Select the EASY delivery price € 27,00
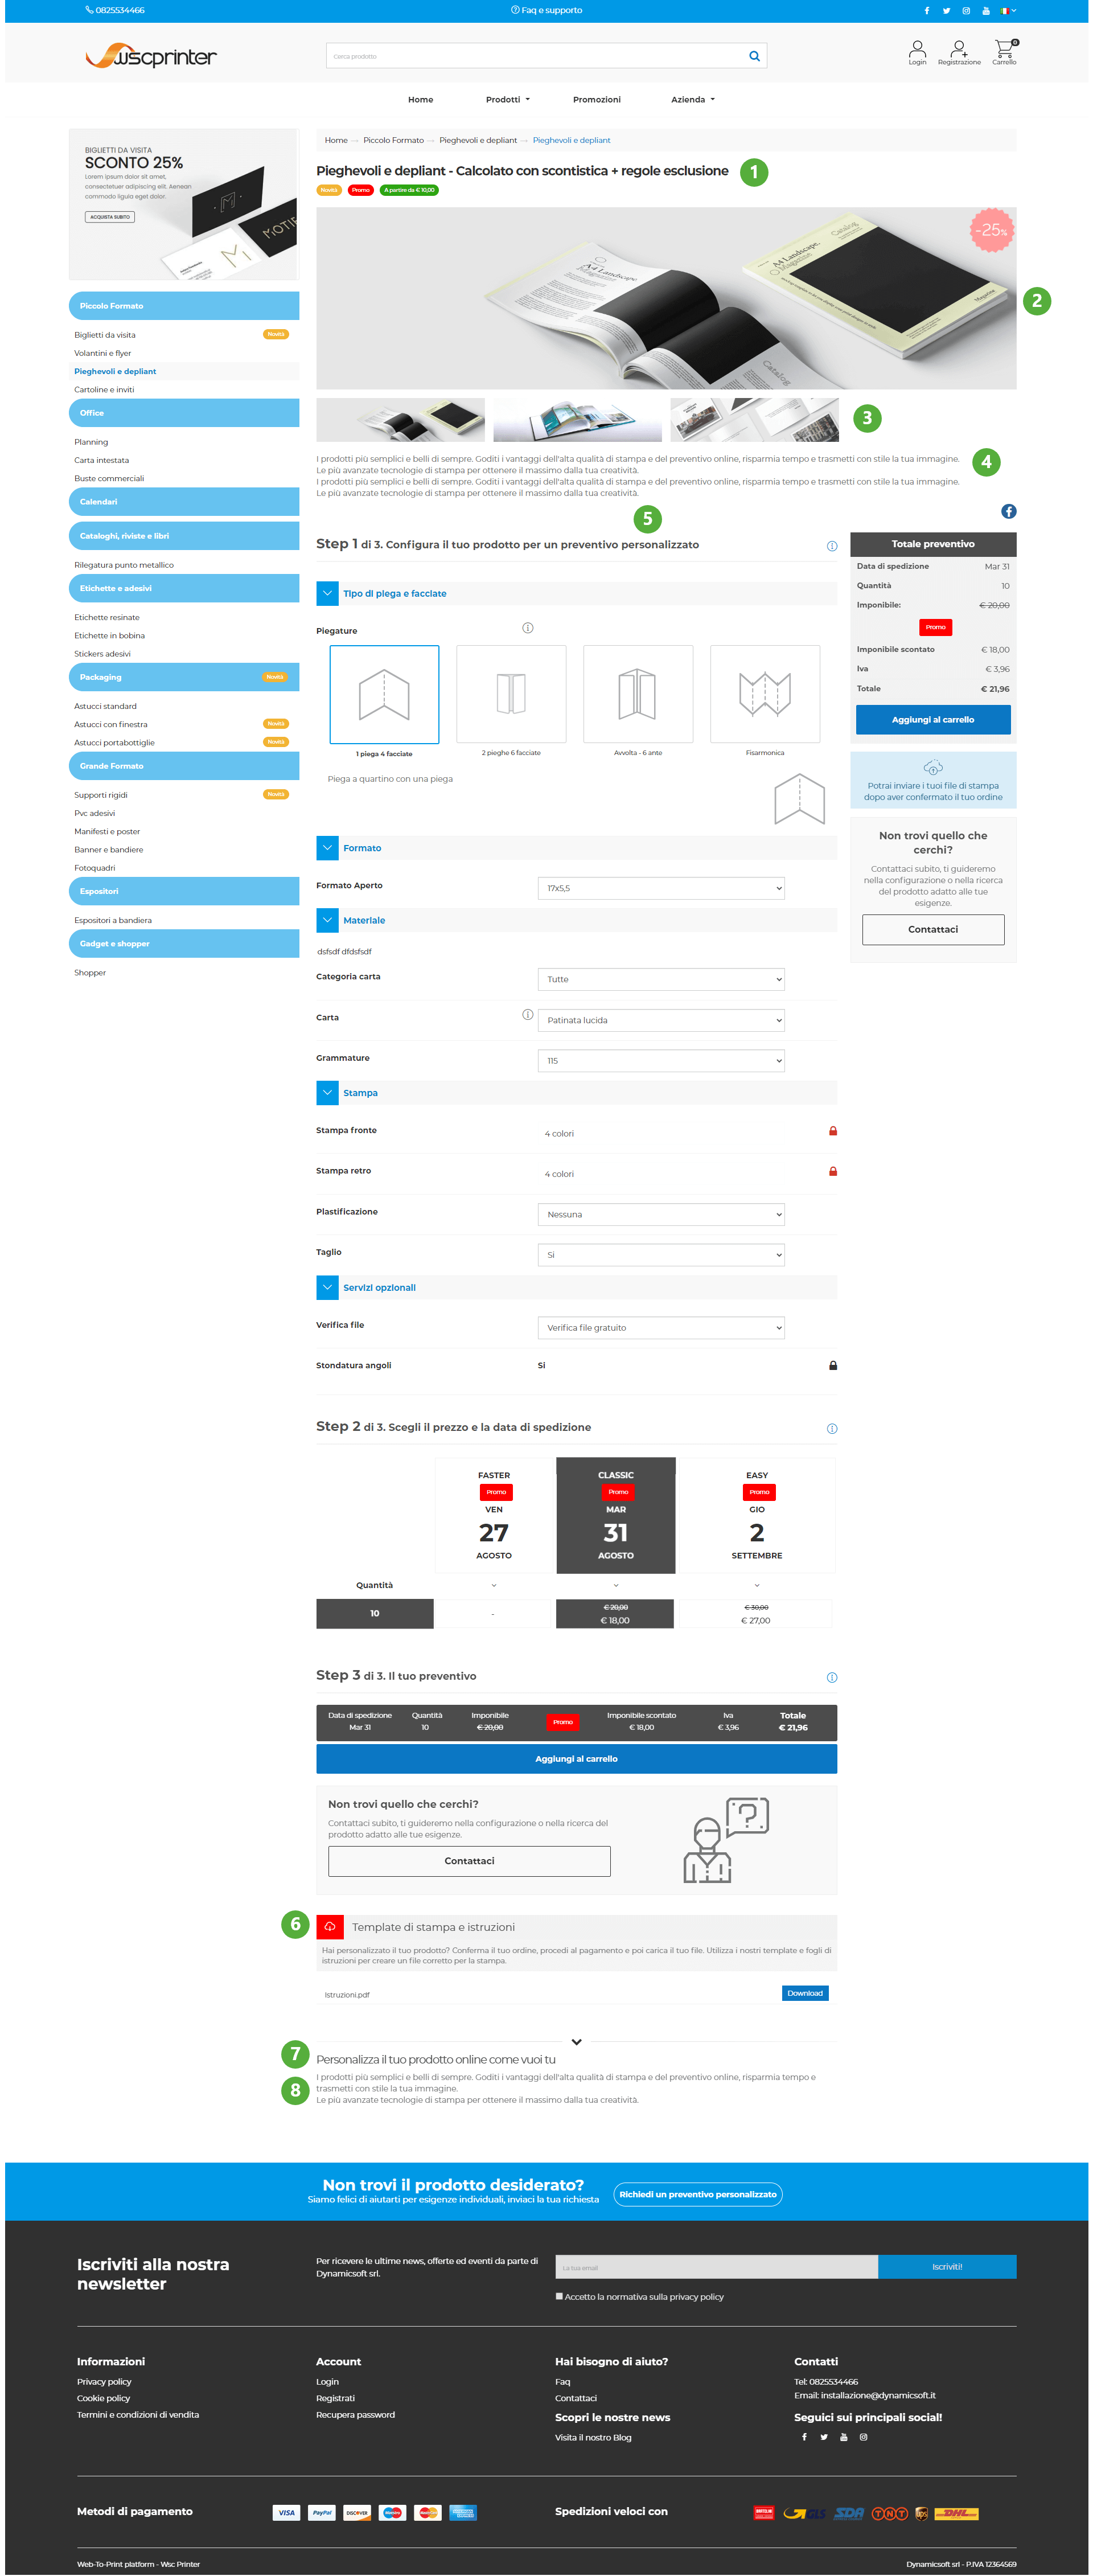The width and height of the screenshot is (1093, 2576). 756,1613
